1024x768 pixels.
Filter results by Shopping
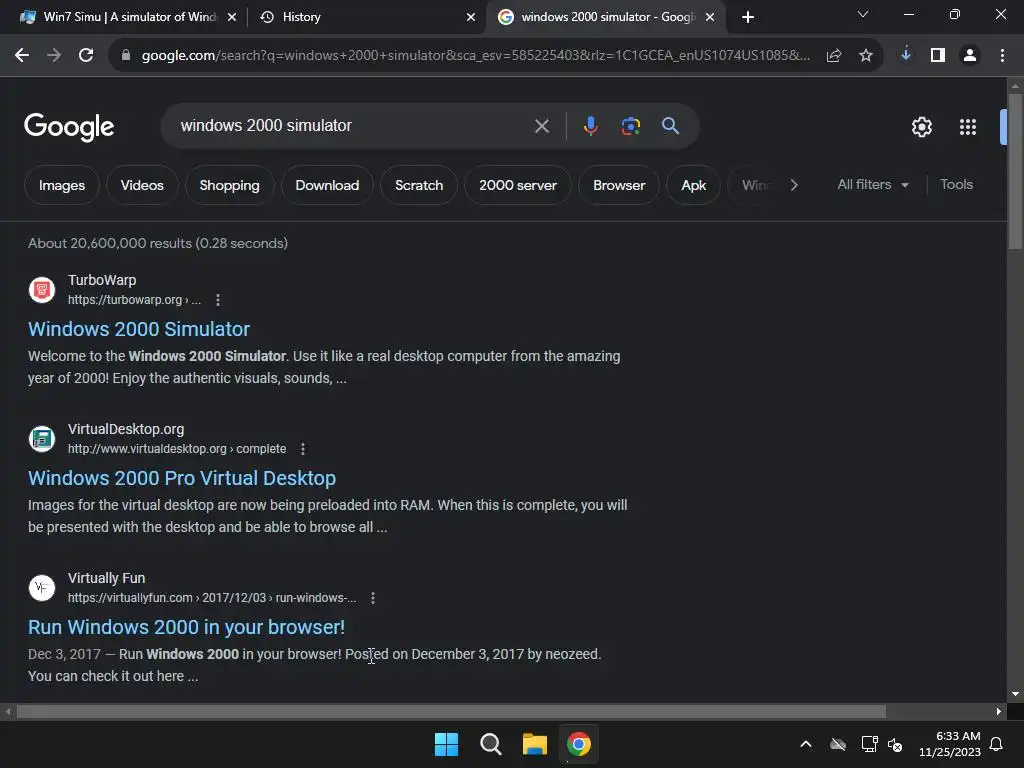coord(229,185)
